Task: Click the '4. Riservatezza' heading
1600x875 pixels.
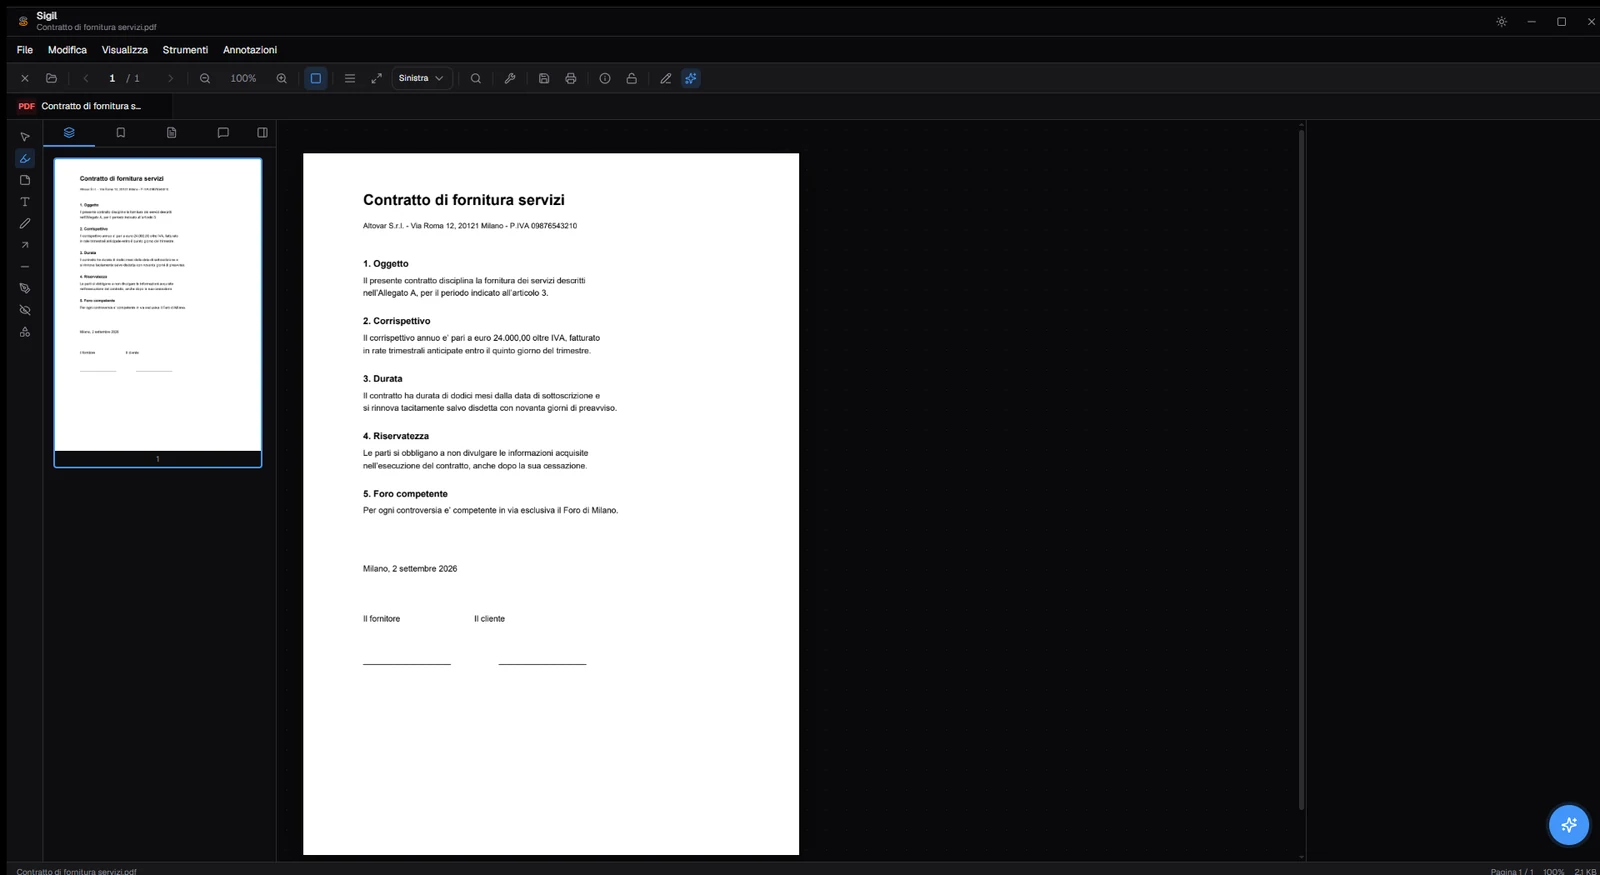Action: 396,436
